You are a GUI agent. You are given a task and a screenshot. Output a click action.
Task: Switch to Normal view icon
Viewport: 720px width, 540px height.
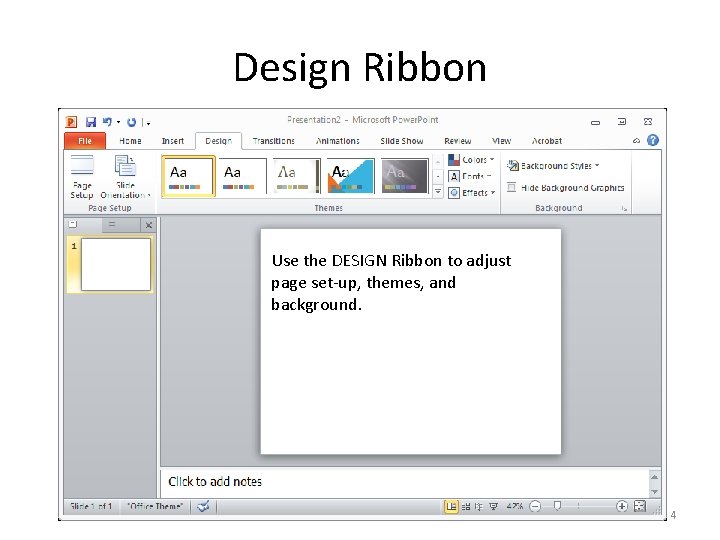pyautogui.click(x=451, y=506)
